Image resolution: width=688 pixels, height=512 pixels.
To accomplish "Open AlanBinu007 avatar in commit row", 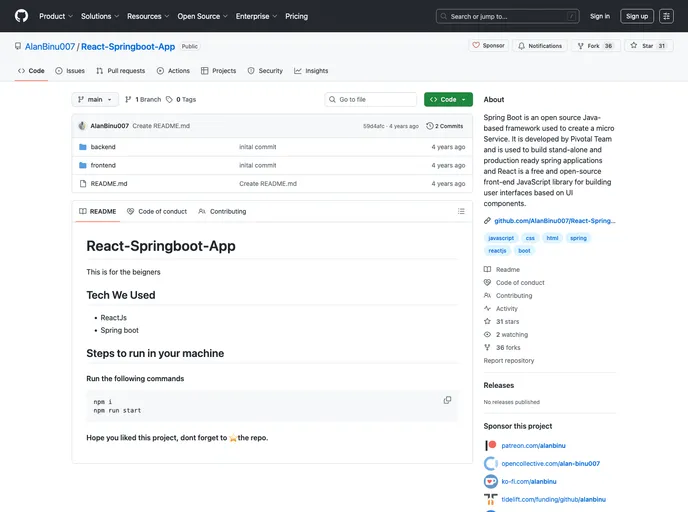I will click(x=82, y=126).
